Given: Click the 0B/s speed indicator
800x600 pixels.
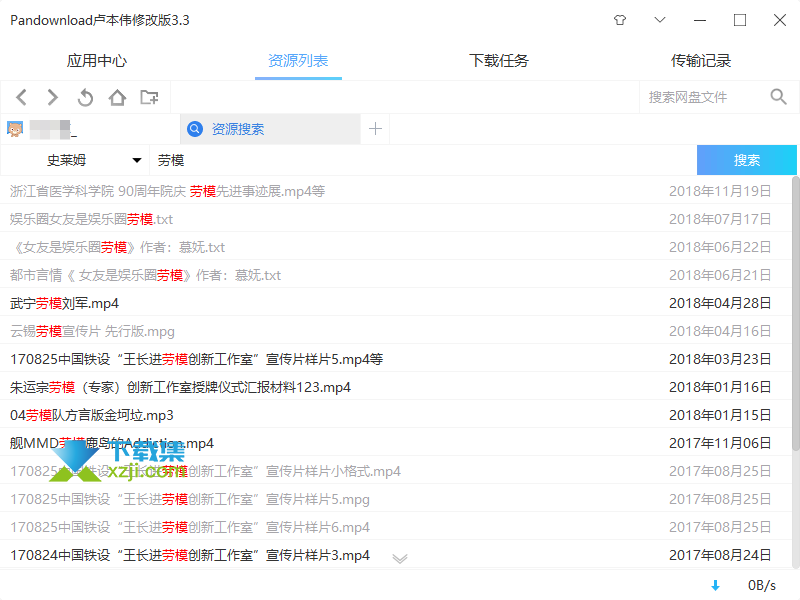Looking at the screenshot, I should pos(762,585).
